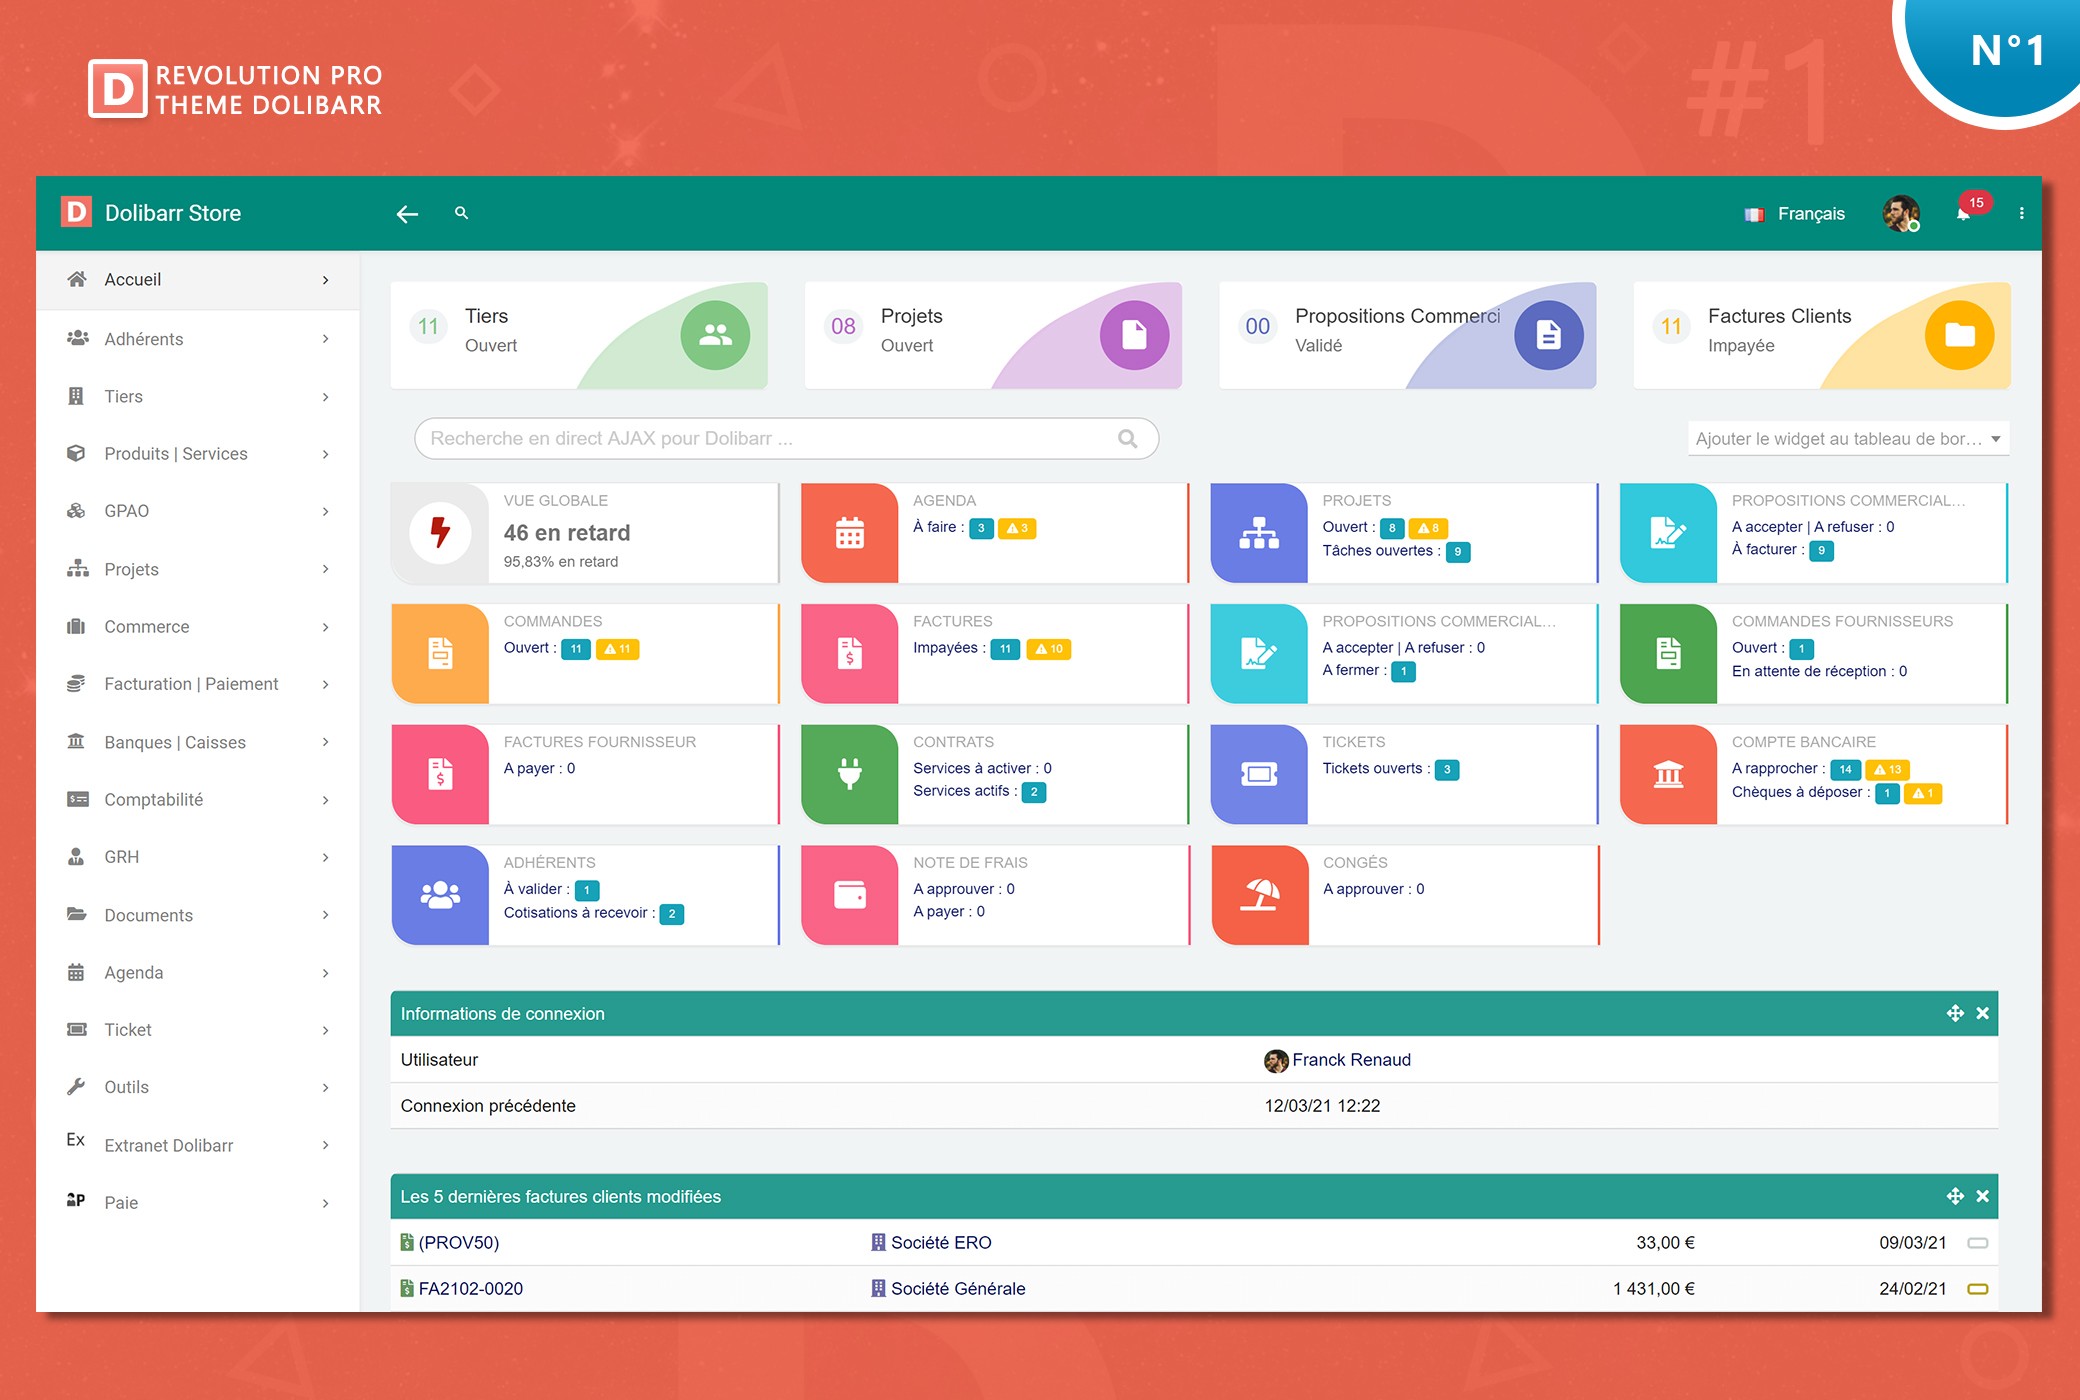Select Produits | Services in sidebar
Viewport: 2080px width, 1400px height.
coord(176,454)
